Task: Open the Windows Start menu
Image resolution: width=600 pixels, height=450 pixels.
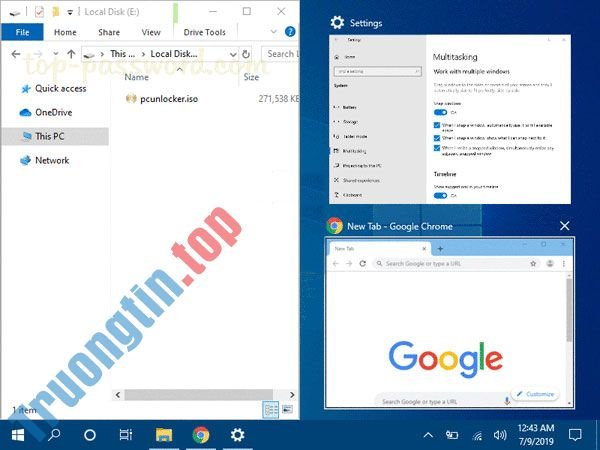Action: [x=18, y=435]
